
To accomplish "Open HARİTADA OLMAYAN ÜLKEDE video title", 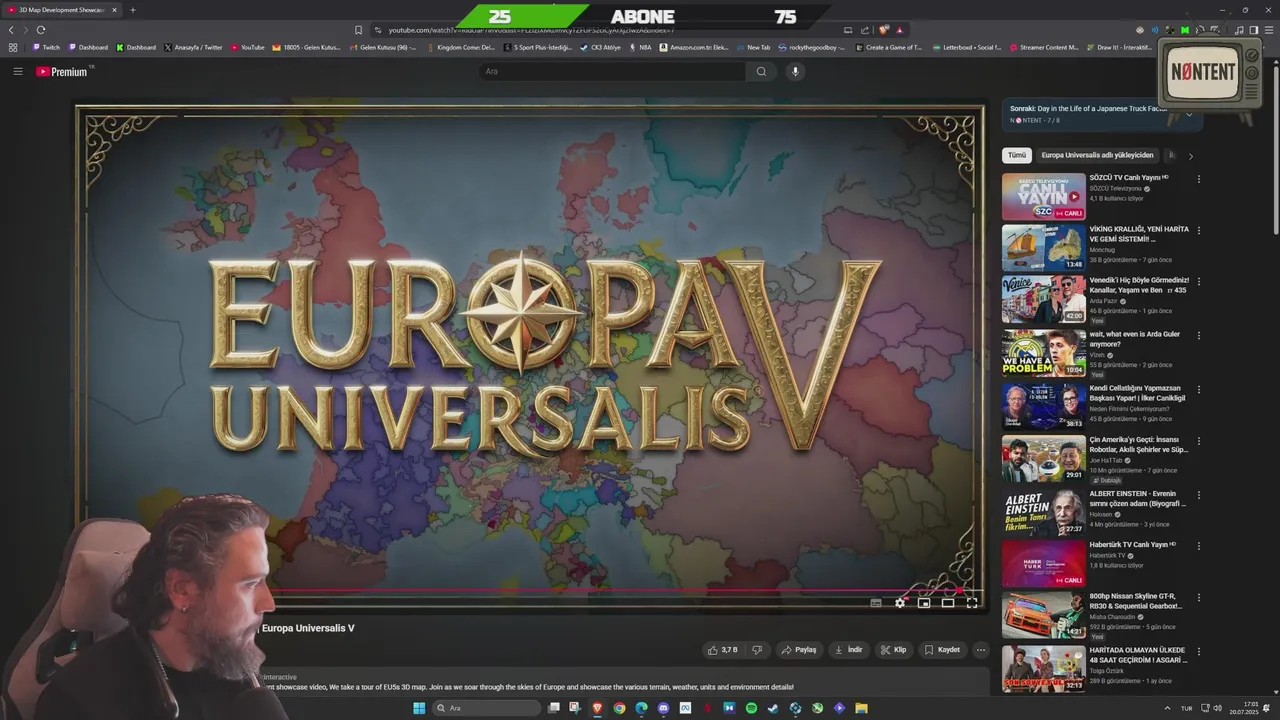I will (x=1139, y=655).
